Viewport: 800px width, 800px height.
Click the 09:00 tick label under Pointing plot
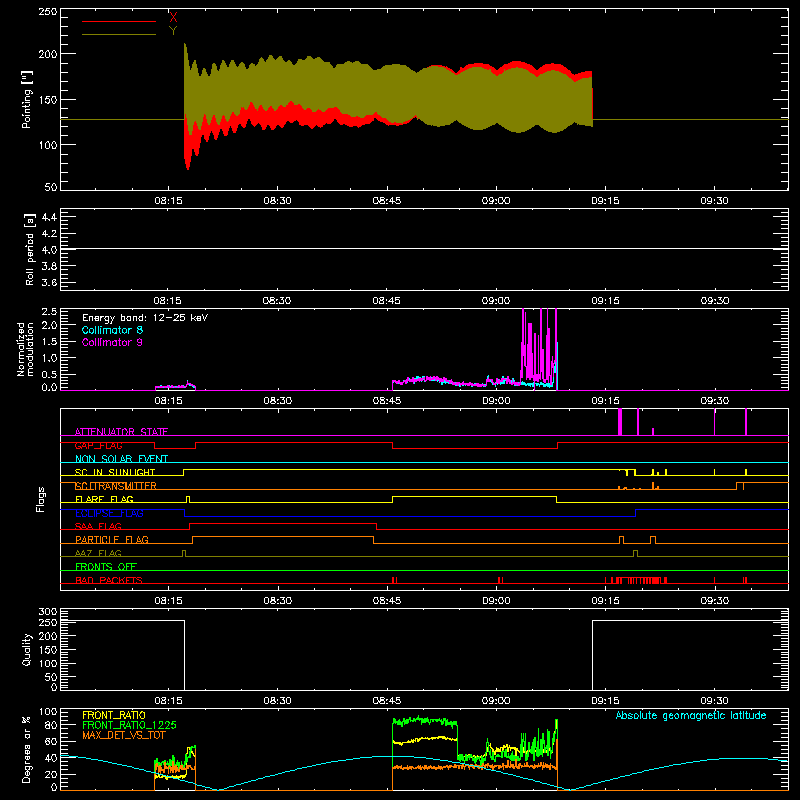(496, 201)
